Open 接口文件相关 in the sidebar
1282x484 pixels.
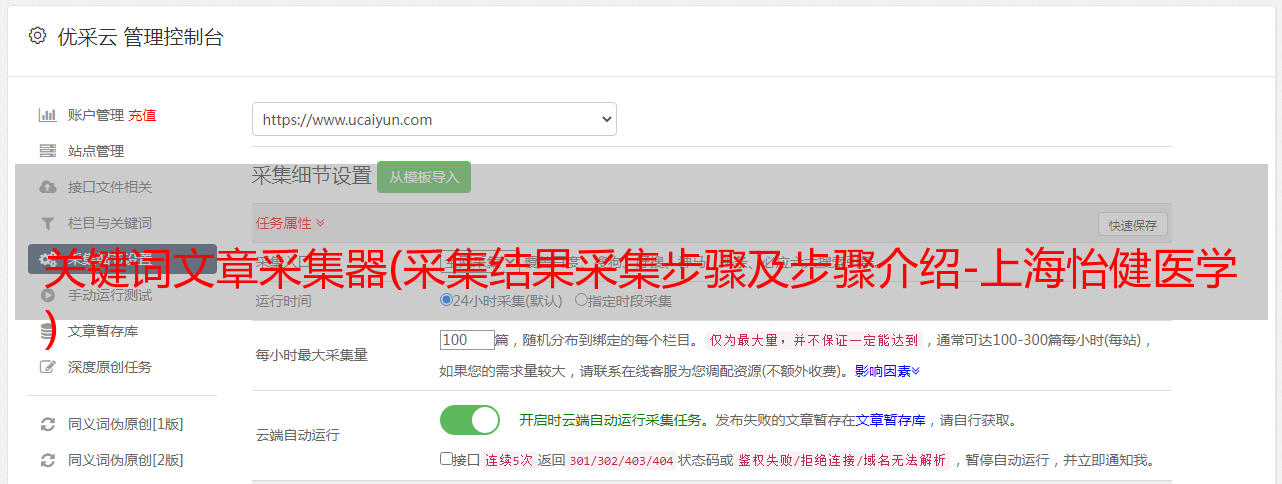click(110, 187)
